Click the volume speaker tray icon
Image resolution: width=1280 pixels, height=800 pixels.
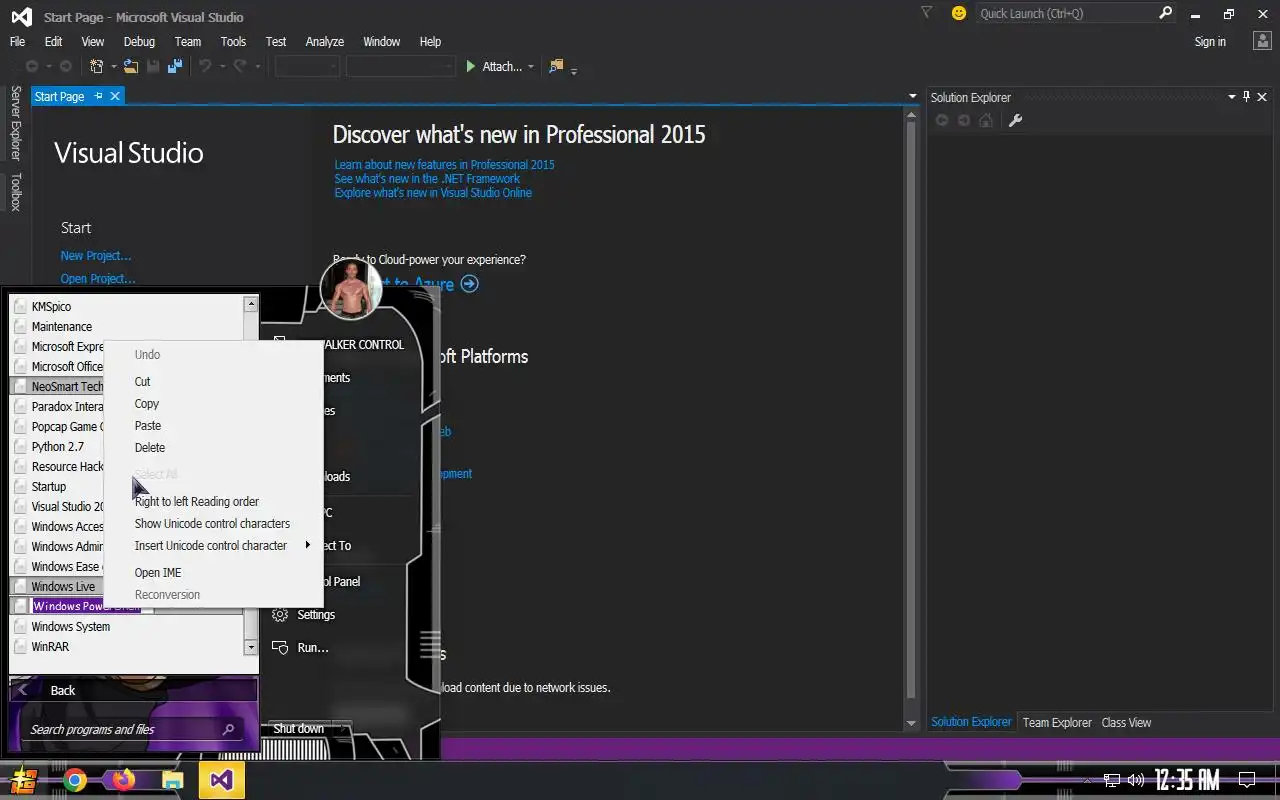(1136, 780)
